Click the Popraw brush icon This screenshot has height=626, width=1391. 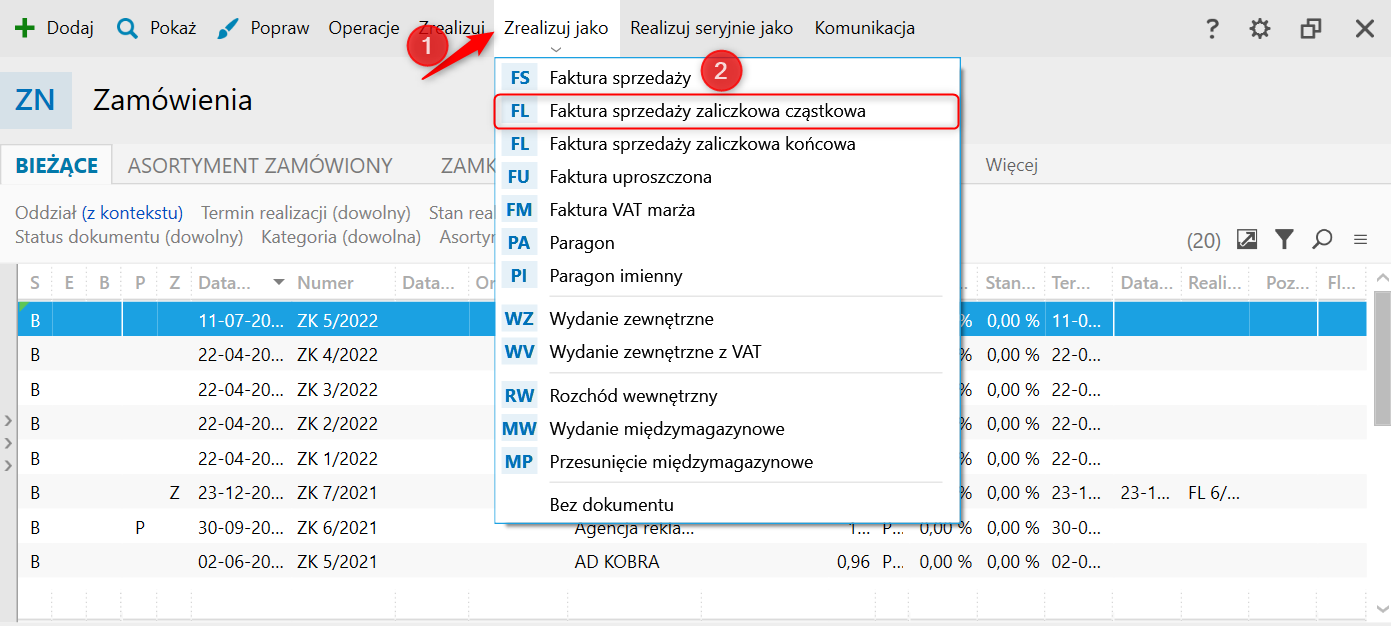pos(229,28)
